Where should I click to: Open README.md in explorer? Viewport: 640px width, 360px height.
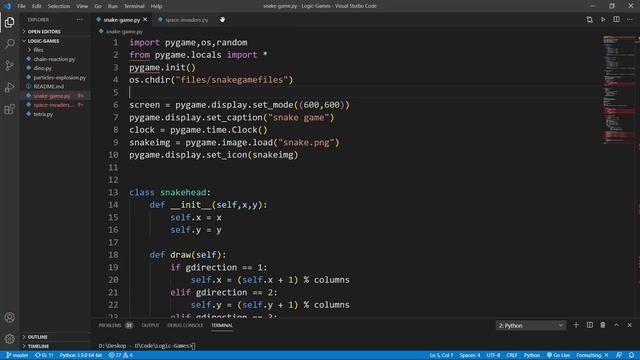pyautogui.click(x=49, y=87)
